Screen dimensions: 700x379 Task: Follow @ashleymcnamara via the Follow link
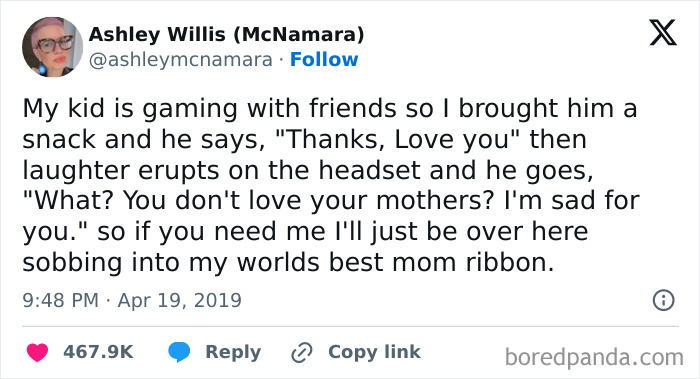point(324,59)
